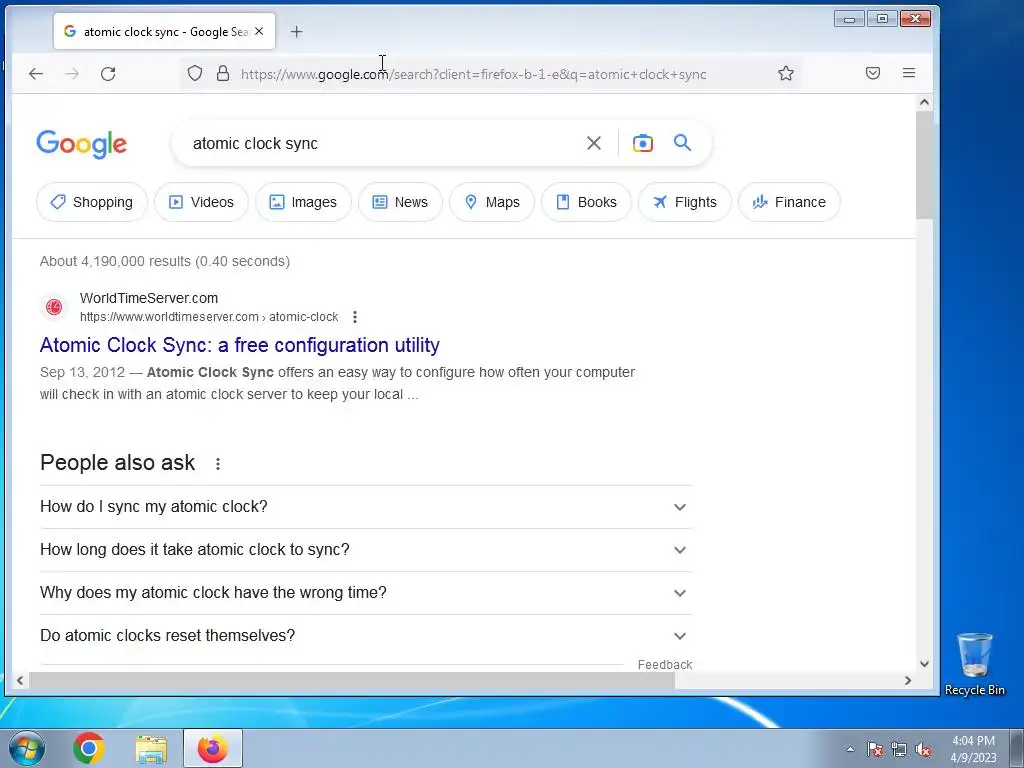The width and height of the screenshot is (1024, 768).
Task: Open the Firefox hamburger menu
Action: (x=908, y=73)
